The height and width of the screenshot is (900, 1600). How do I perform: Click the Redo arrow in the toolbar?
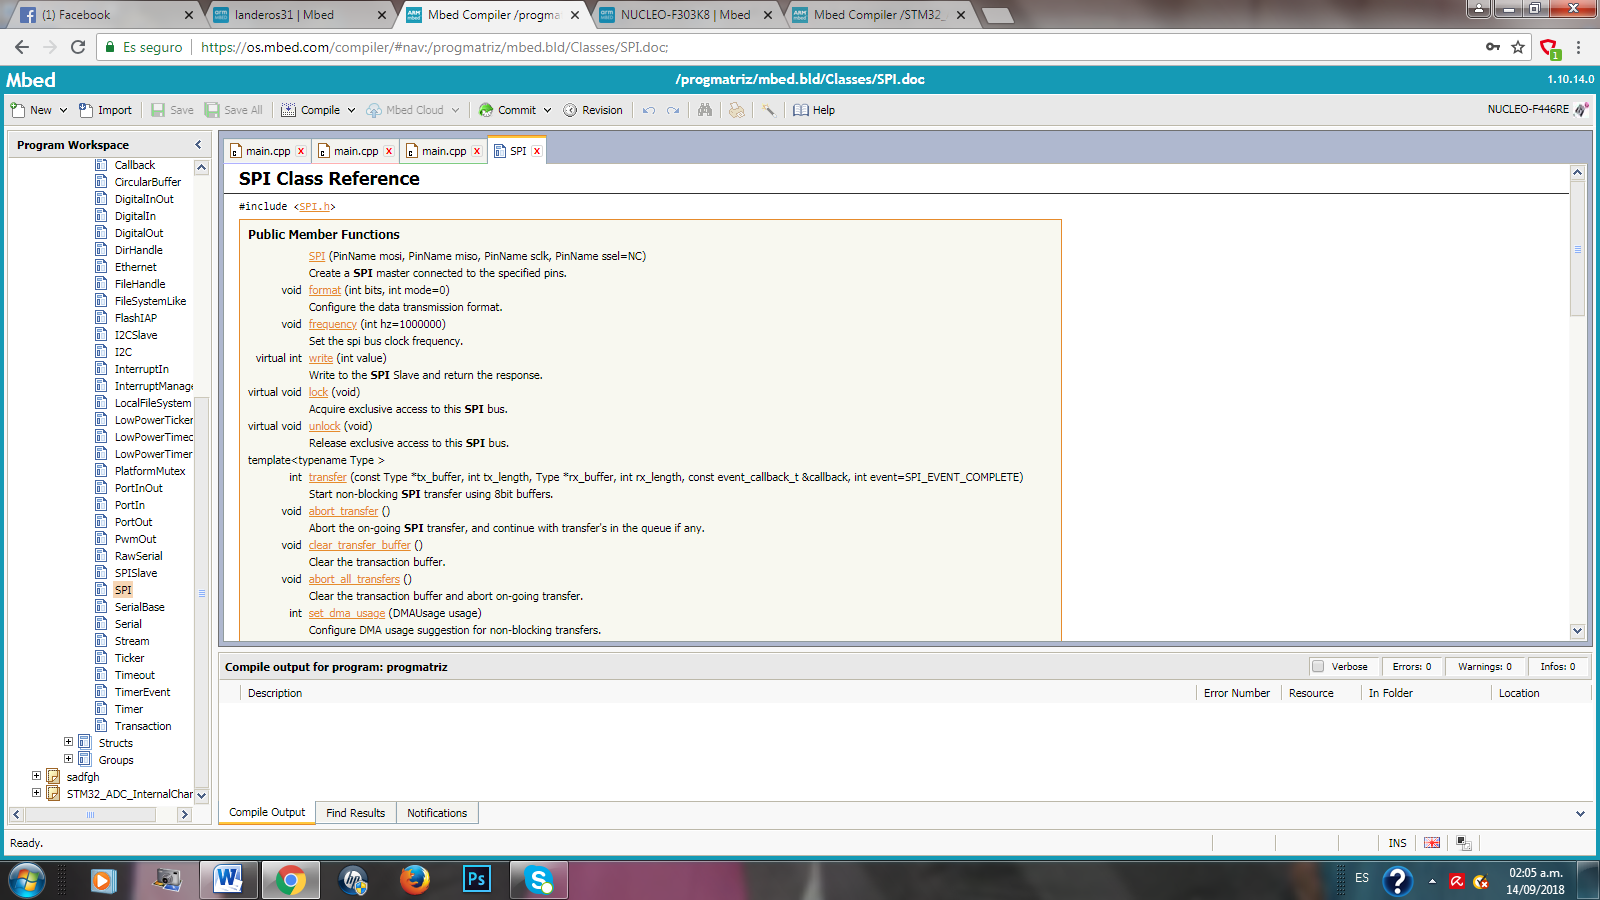coord(673,110)
